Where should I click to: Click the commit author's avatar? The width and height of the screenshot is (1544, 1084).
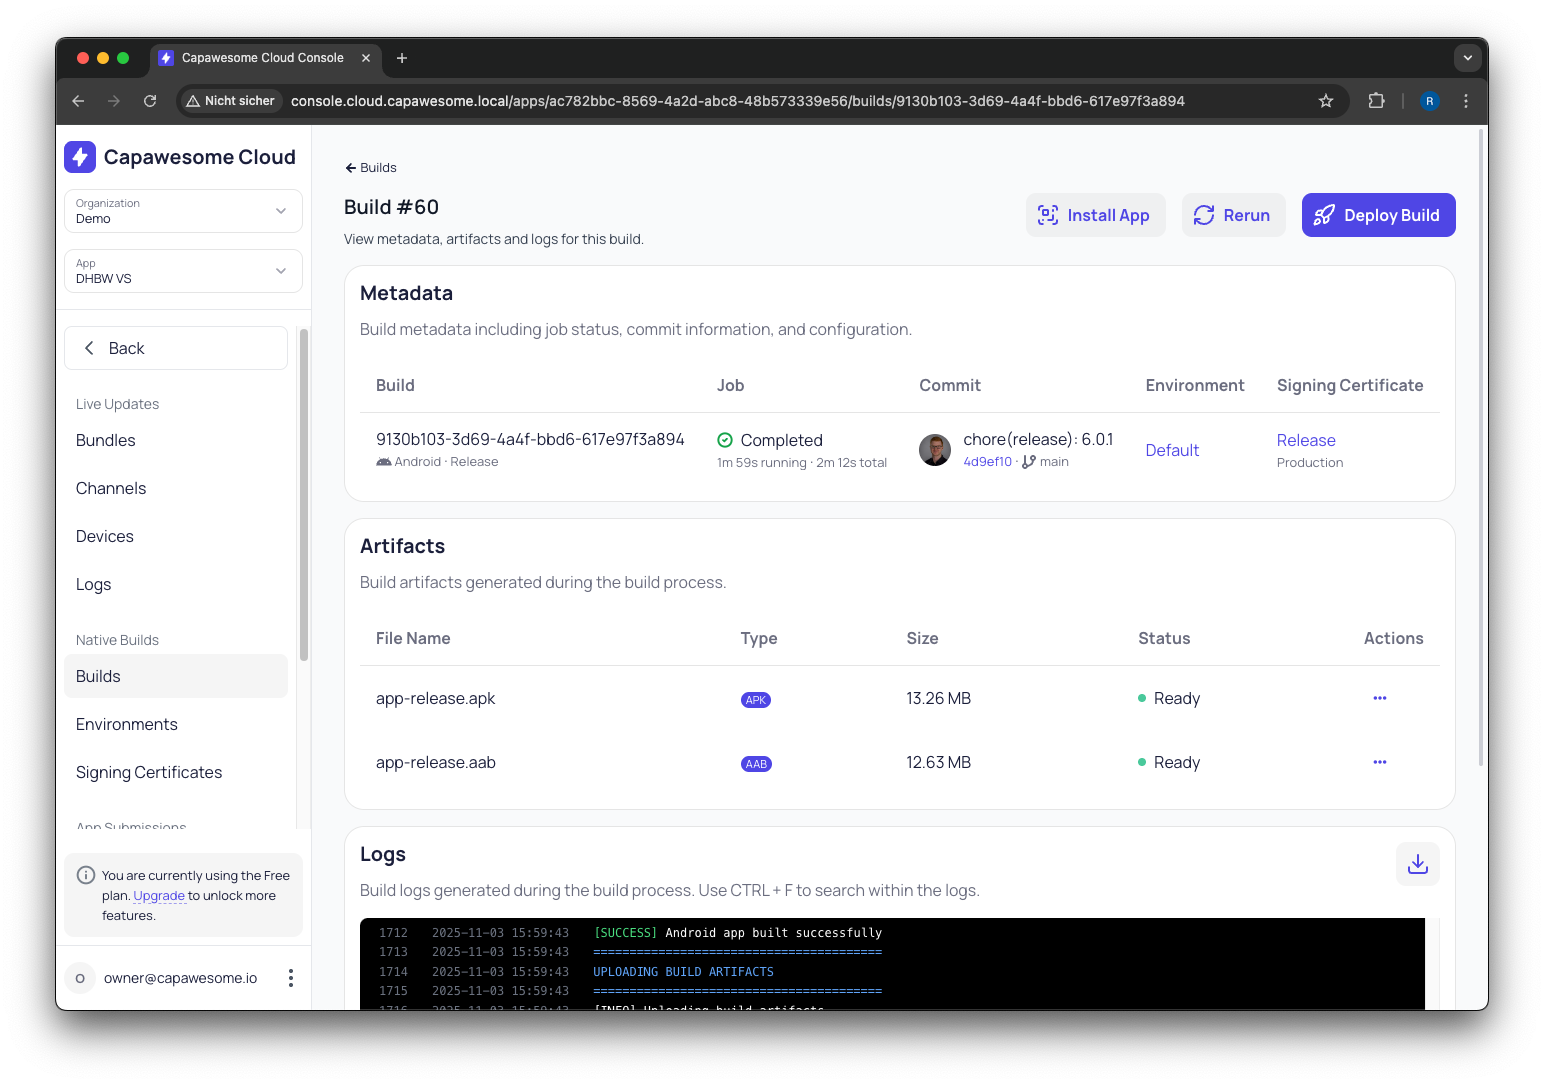(935, 450)
